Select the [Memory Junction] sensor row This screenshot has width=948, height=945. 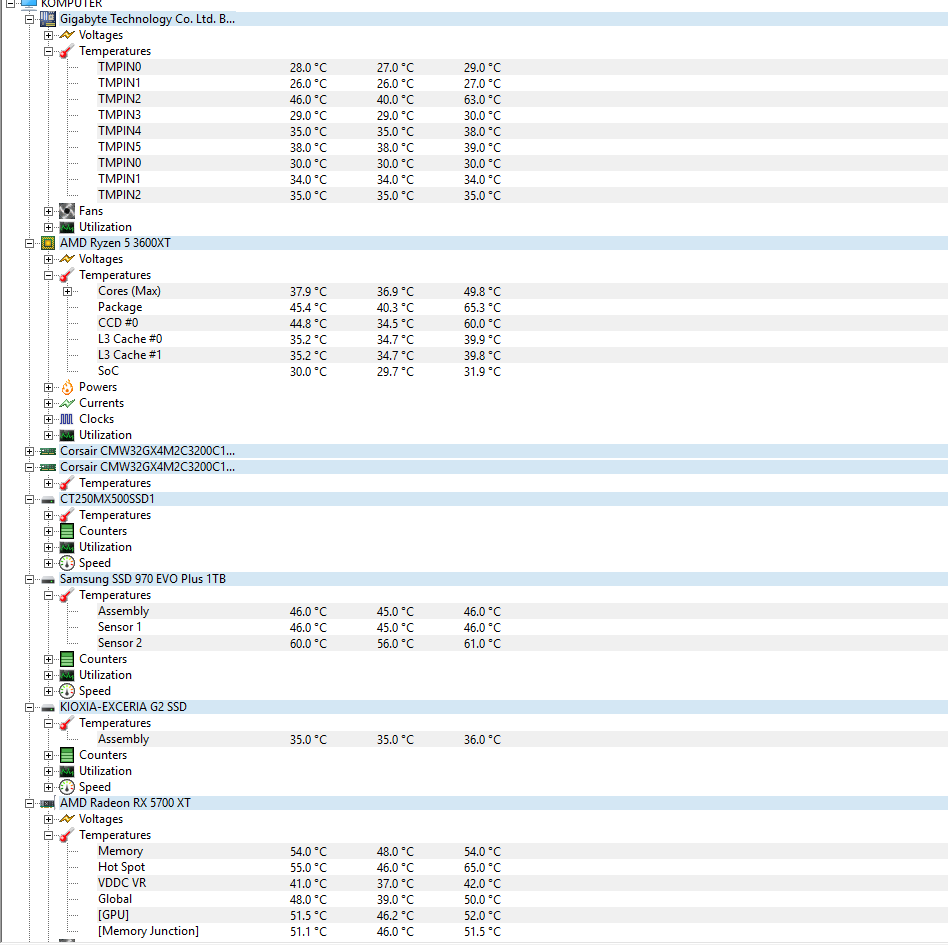tap(148, 931)
